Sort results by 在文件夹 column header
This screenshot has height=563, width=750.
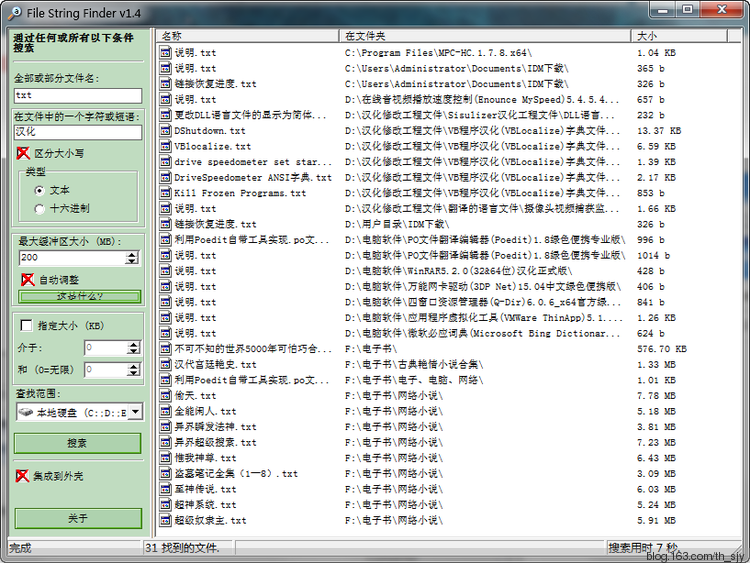485,36
